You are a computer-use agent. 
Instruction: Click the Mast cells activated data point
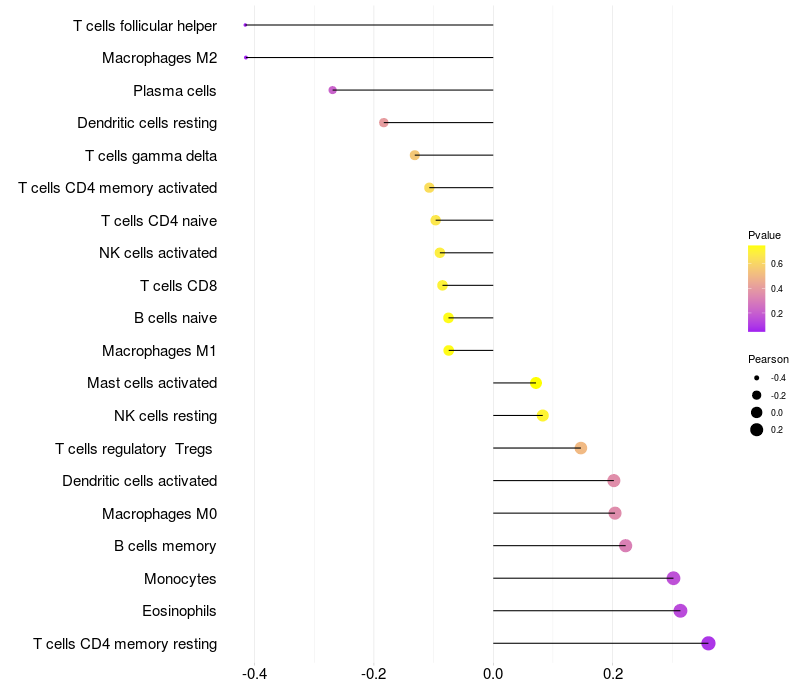535,383
